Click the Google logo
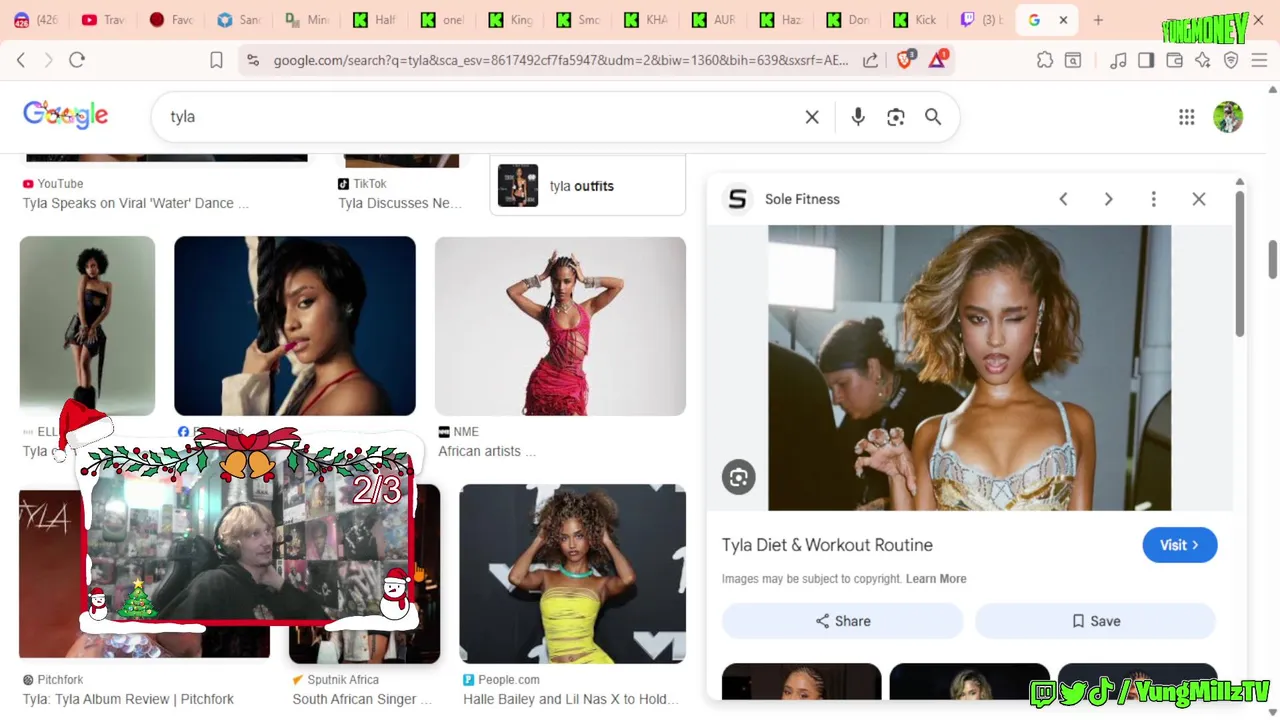 pos(65,116)
